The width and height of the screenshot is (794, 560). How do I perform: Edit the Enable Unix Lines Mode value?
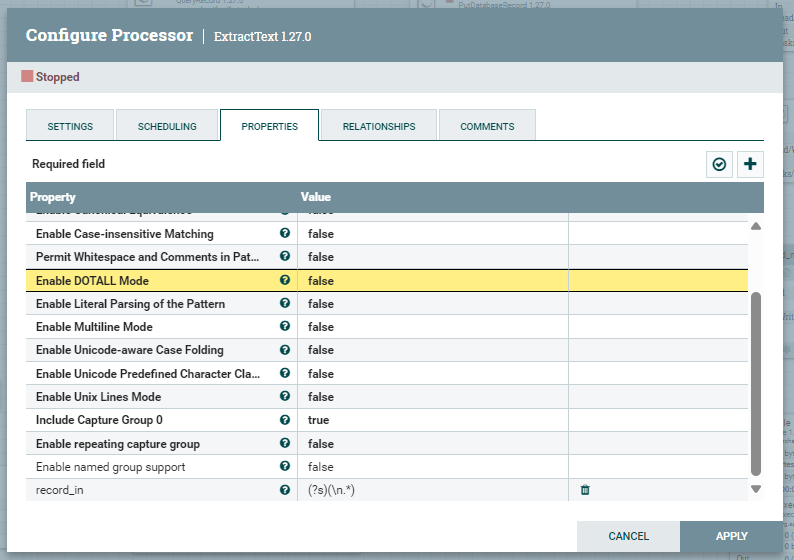(x=432, y=396)
